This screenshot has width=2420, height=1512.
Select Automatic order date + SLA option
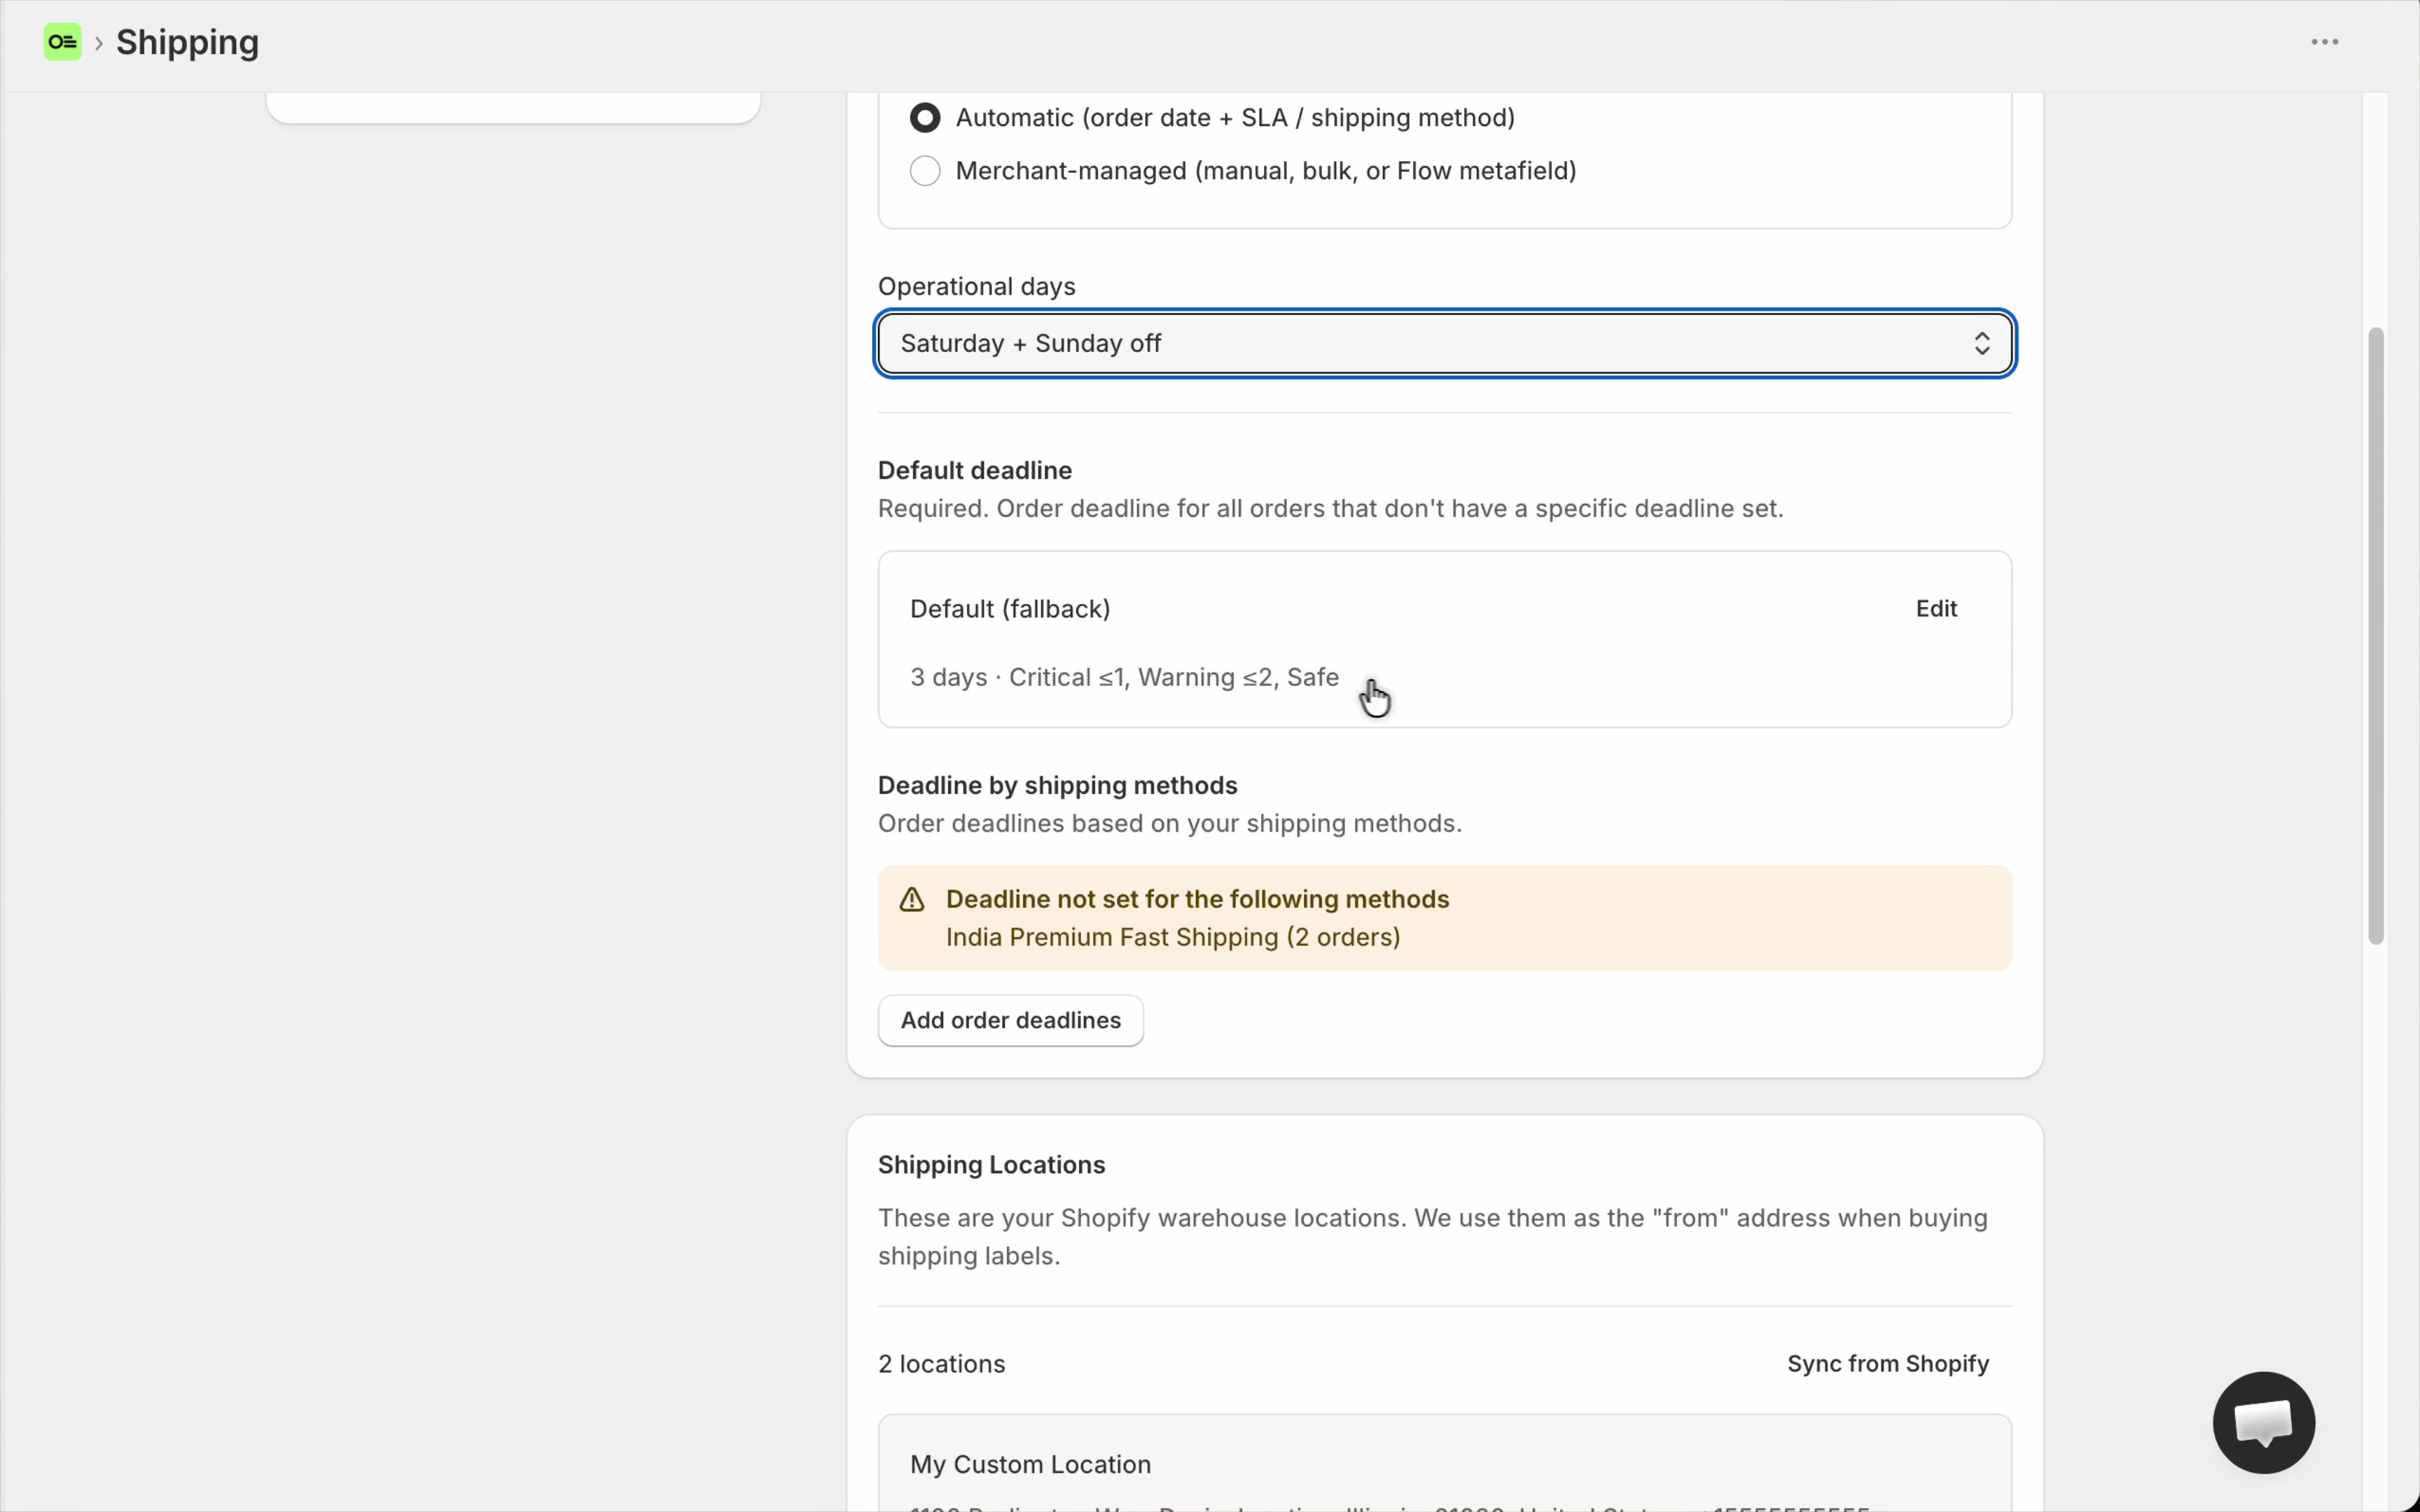pos(925,118)
